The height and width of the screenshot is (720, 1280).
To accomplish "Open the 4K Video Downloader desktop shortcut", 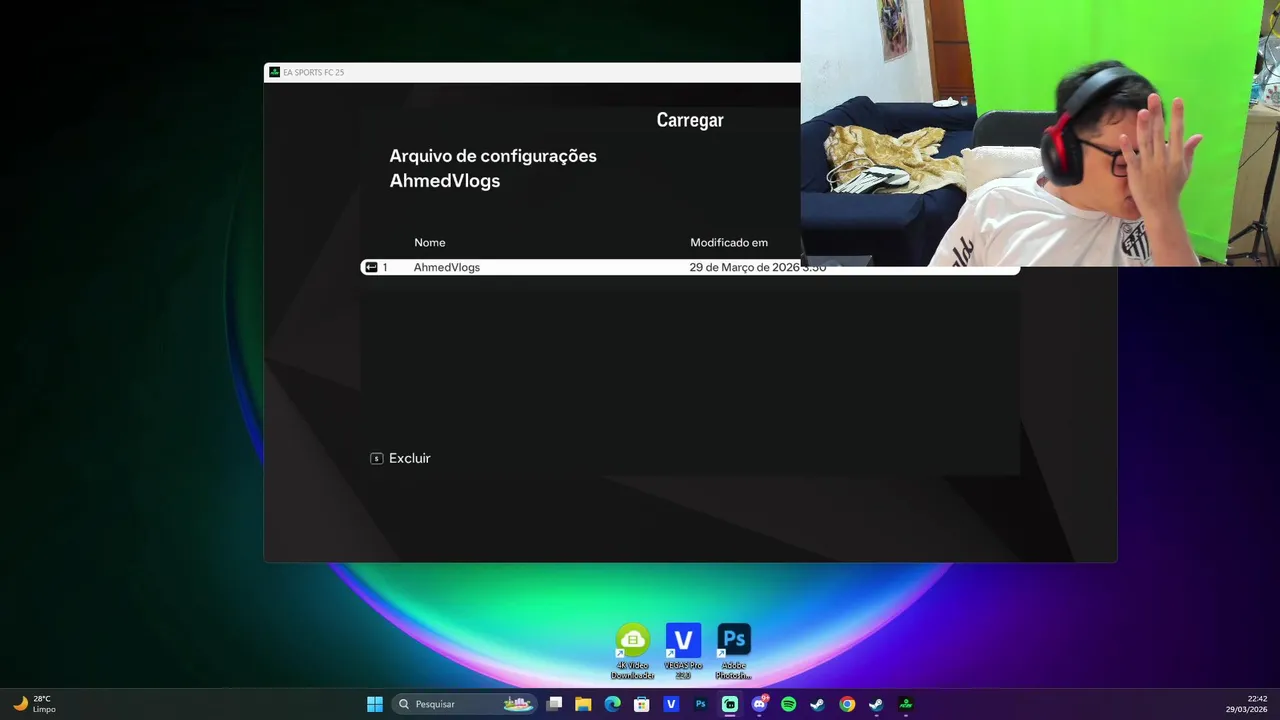I will (x=632, y=652).
